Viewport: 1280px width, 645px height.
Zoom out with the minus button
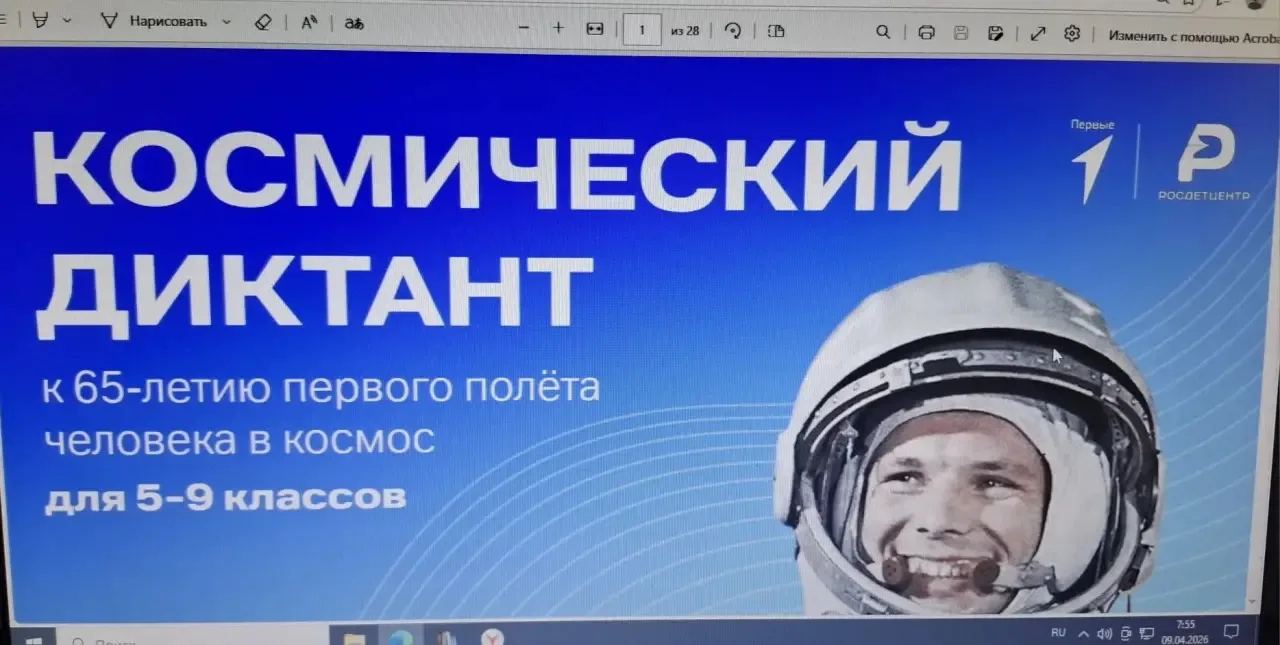pos(523,28)
